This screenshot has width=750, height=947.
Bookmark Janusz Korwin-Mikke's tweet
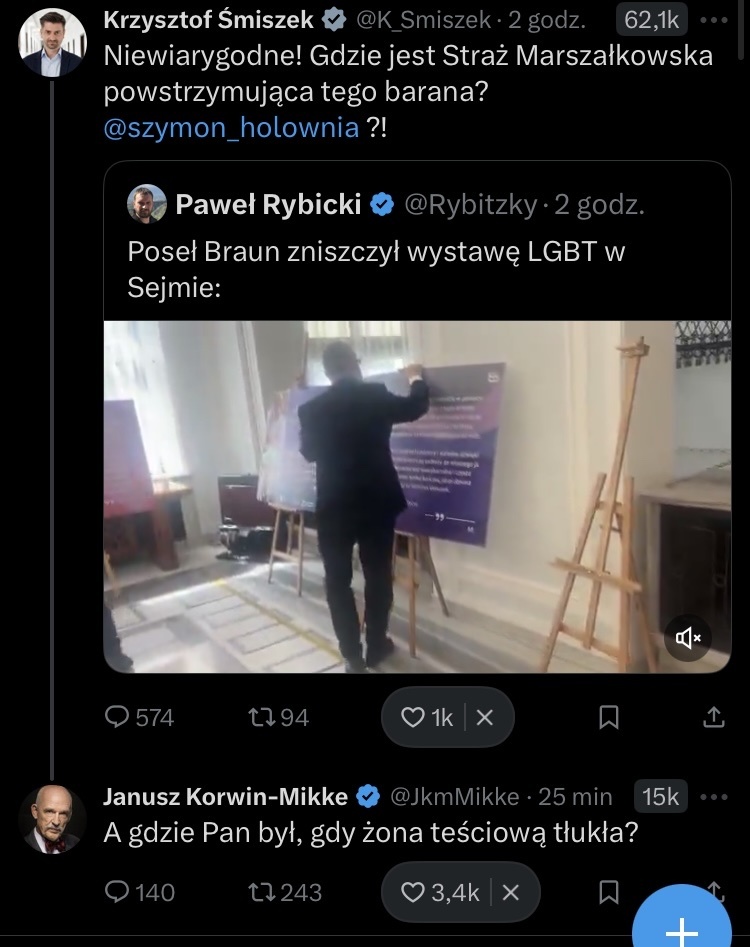click(x=608, y=892)
